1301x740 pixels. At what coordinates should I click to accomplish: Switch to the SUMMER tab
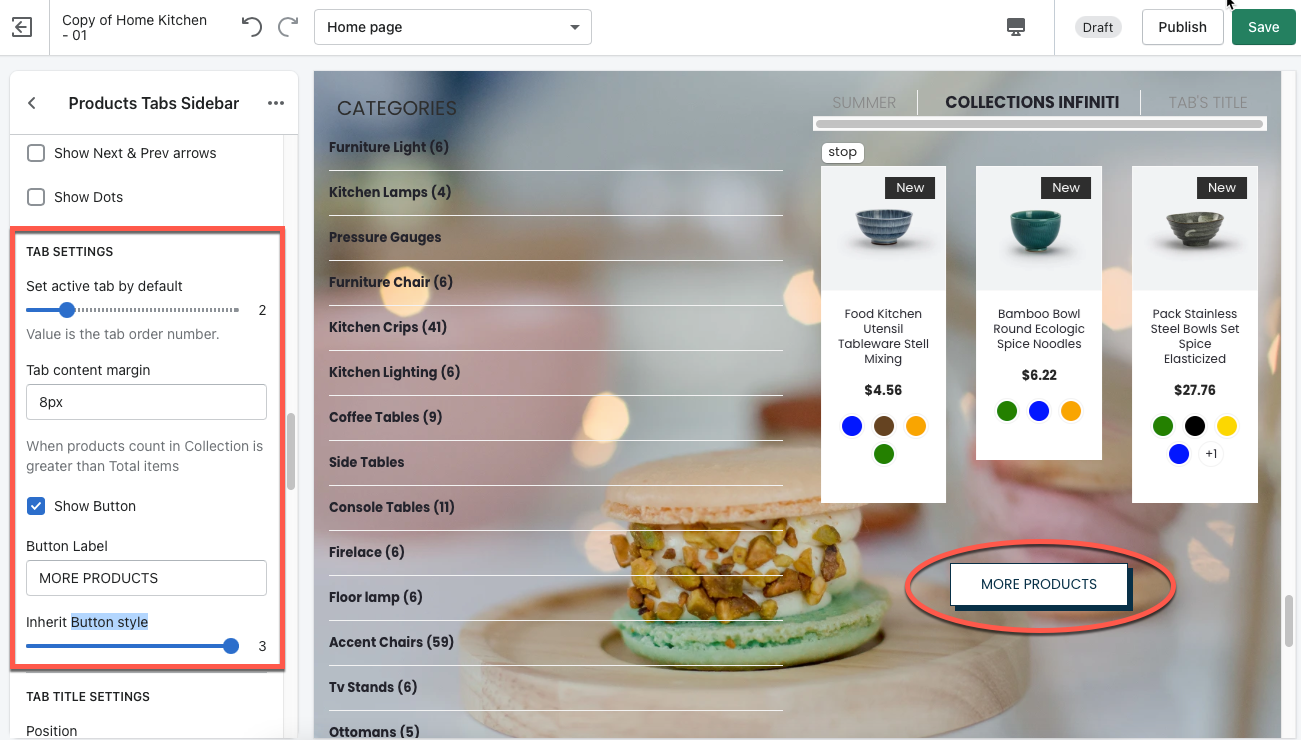(x=864, y=102)
